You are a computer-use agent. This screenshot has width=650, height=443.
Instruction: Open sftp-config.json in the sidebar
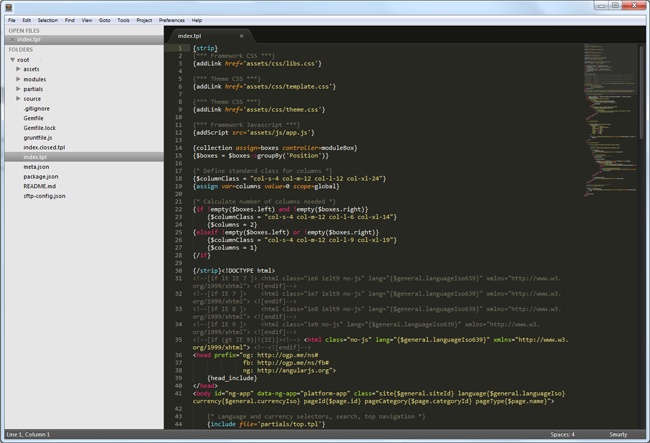click(x=44, y=196)
